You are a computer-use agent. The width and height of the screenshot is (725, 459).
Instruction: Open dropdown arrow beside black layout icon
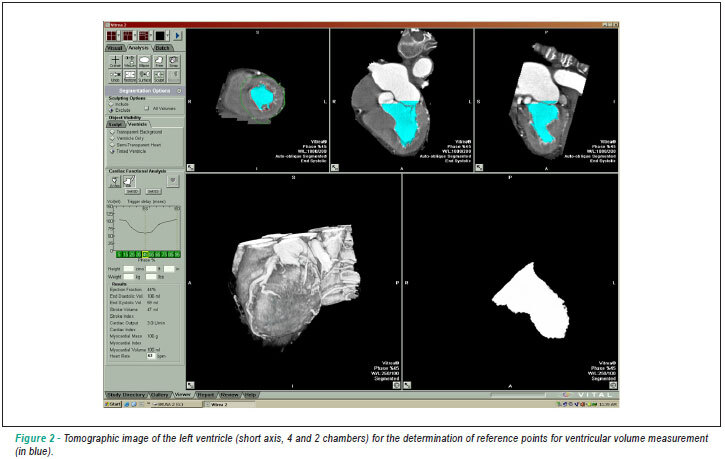point(167,36)
